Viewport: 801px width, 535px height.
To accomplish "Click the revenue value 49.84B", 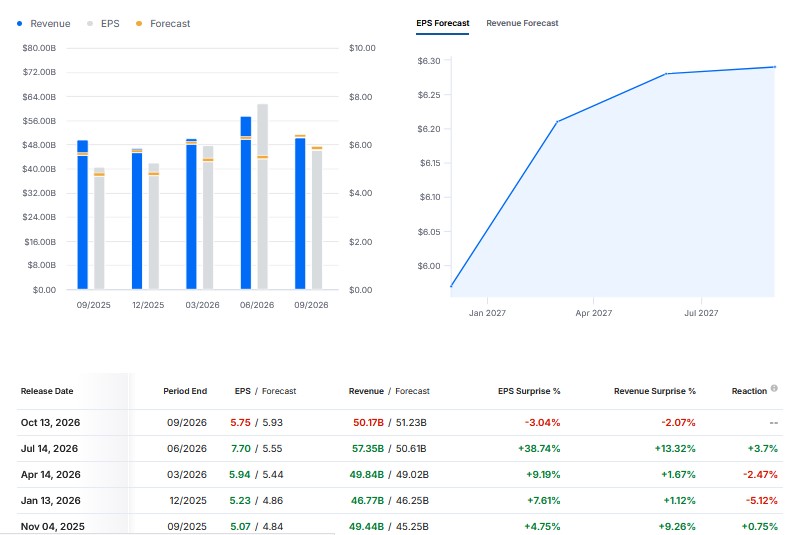I will coord(367,475).
